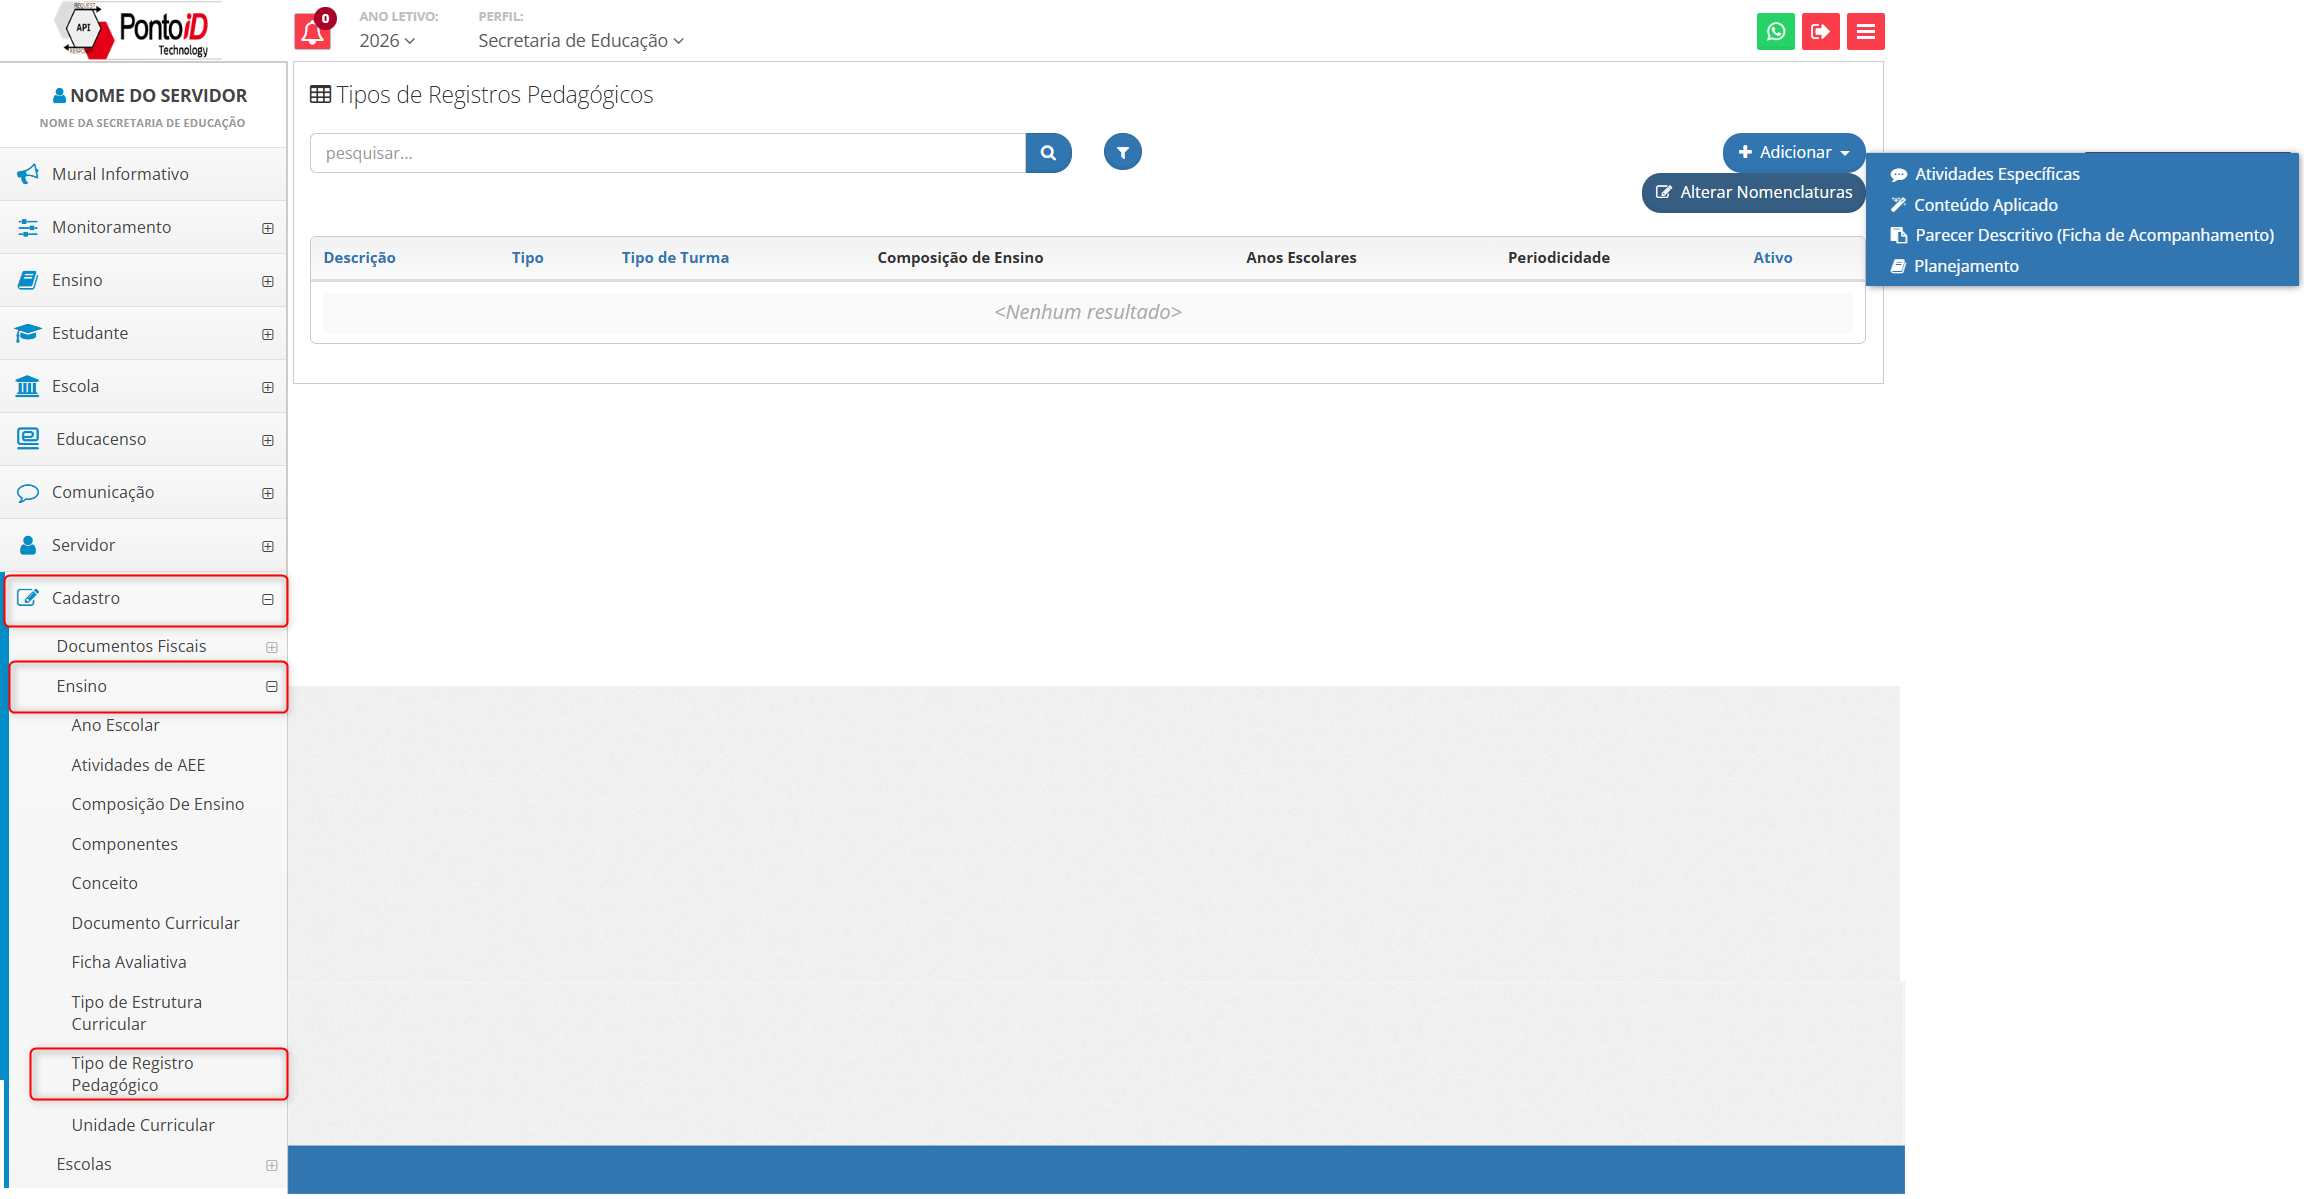Viewport: 2304px width, 1199px height.
Task: Open Tipo de Registro Pedagógico link
Action: (132, 1074)
